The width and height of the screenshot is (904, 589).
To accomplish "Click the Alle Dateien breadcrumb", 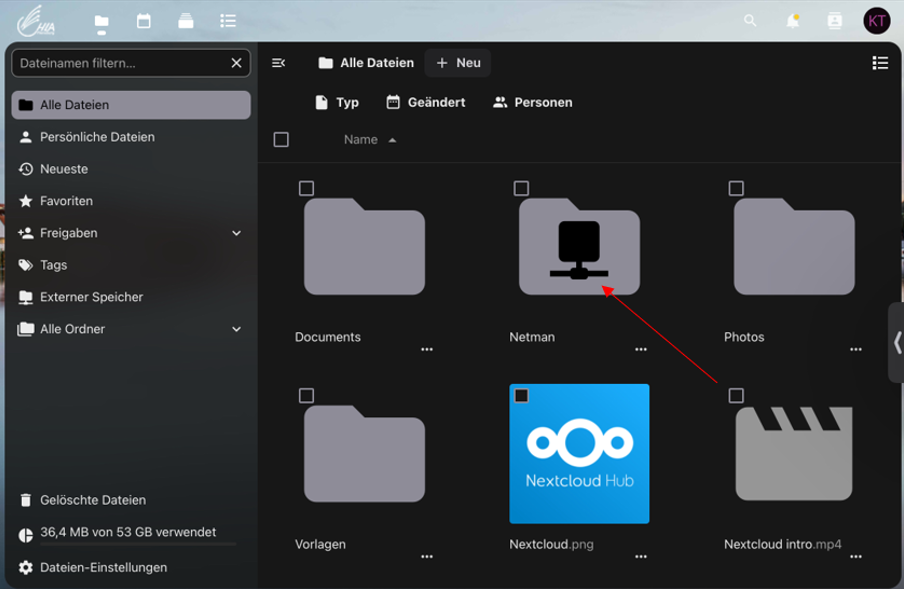I will pyautogui.click(x=366, y=63).
